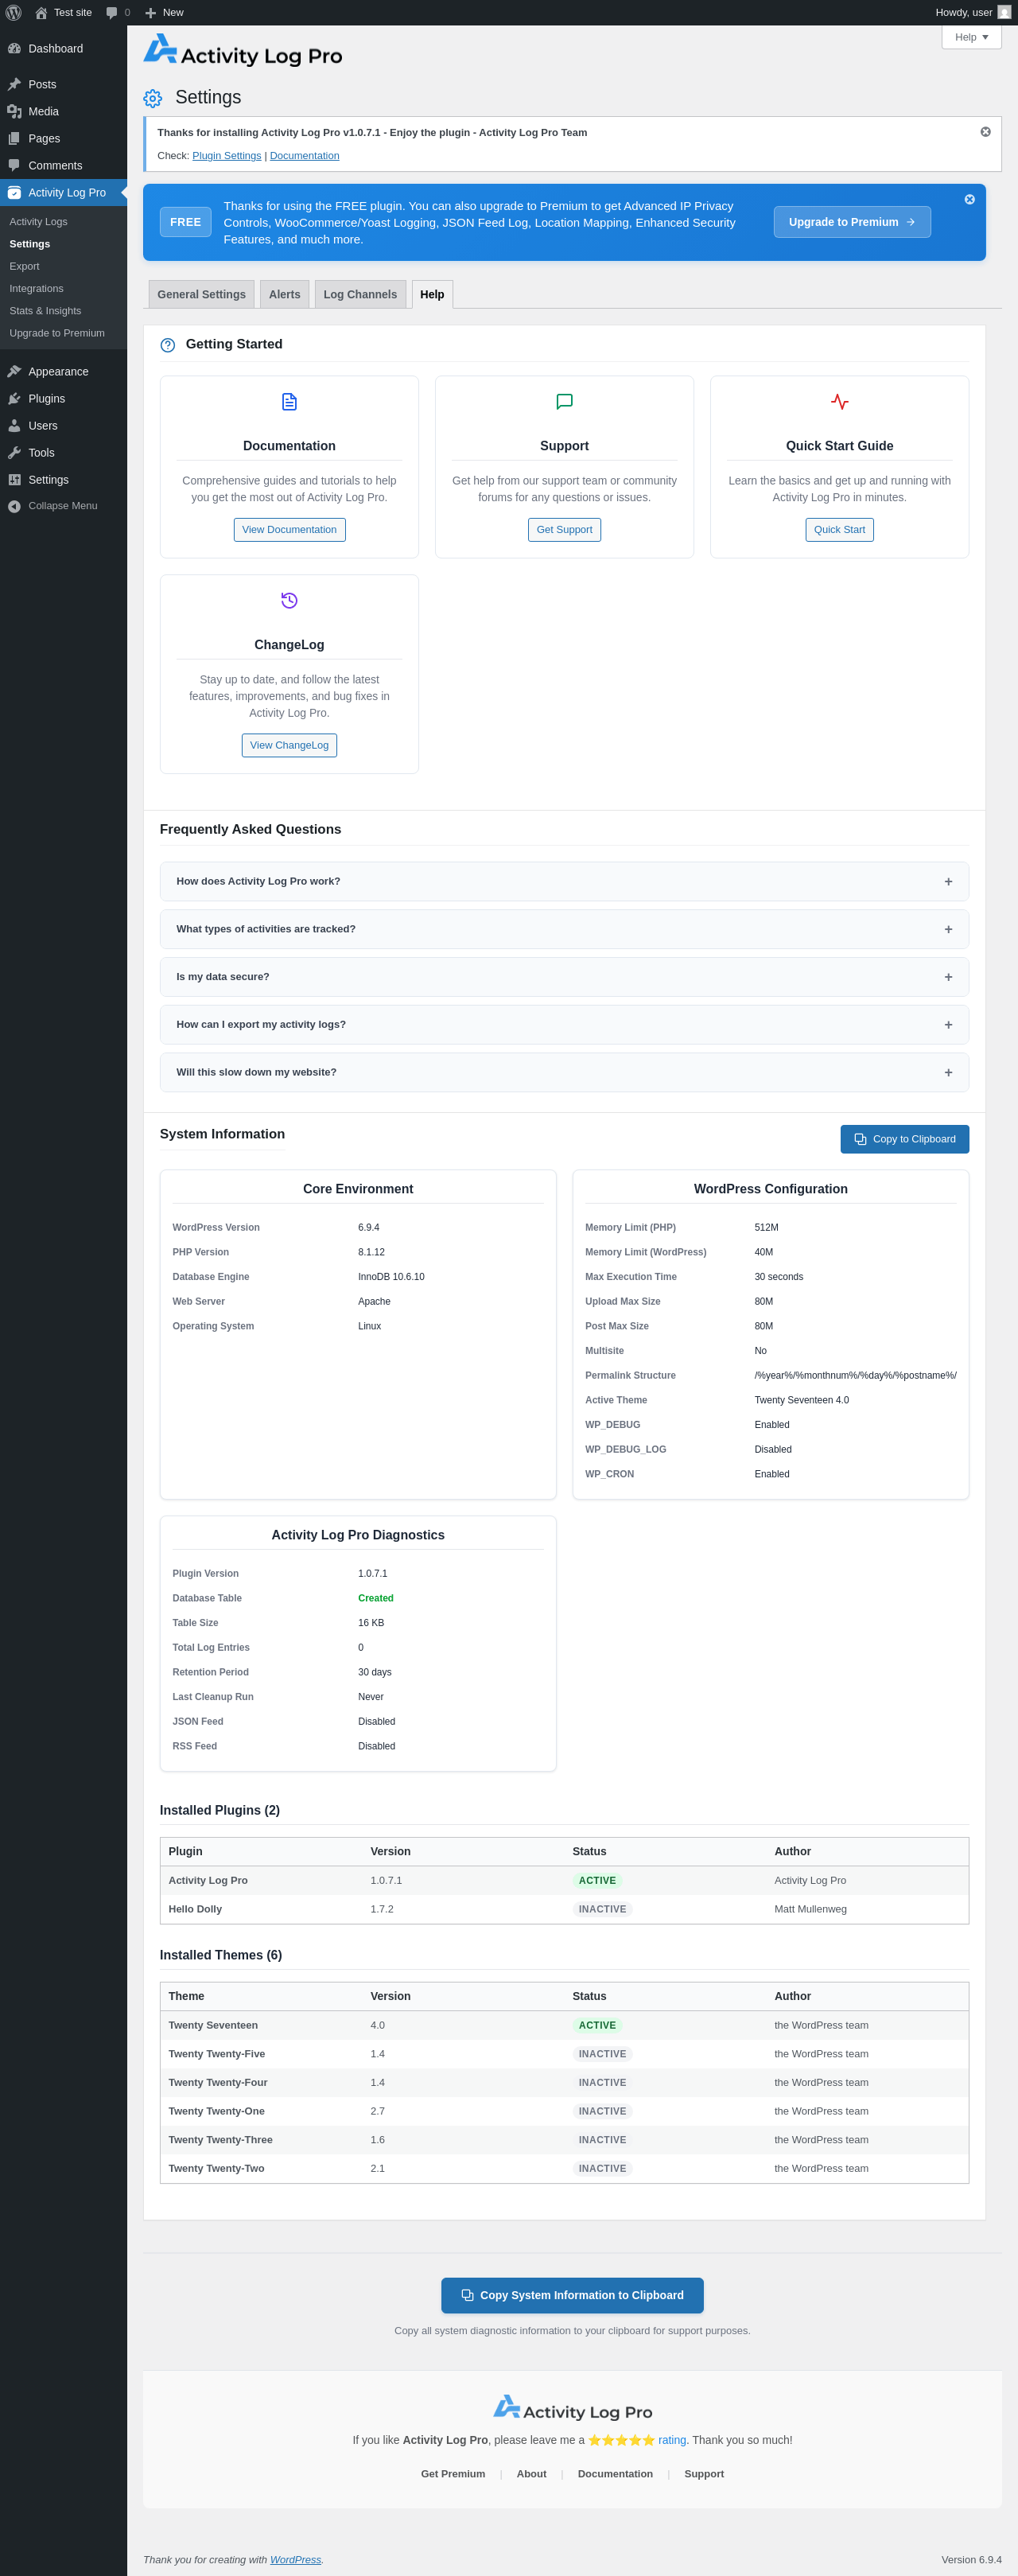The height and width of the screenshot is (2576, 1018).
Task: Open Stats & Insights submenu item
Action: pyautogui.click(x=45, y=311)
